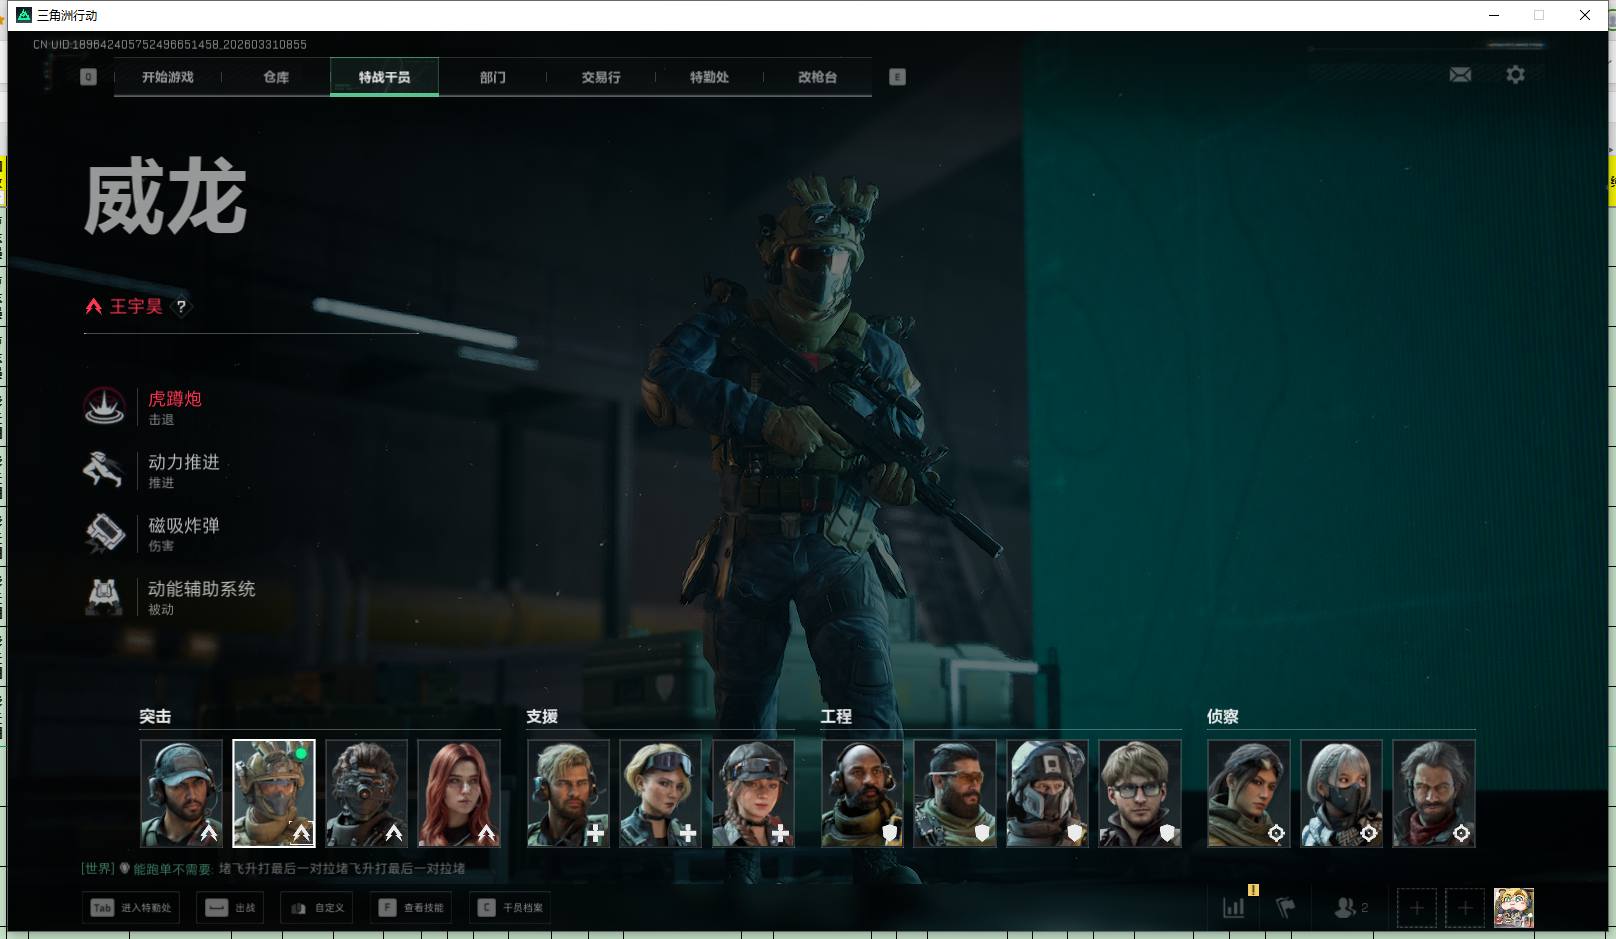Pick the assault operator wearing a baseball cap
This screenshot has width=1616, height=939.
coord(181,793)
